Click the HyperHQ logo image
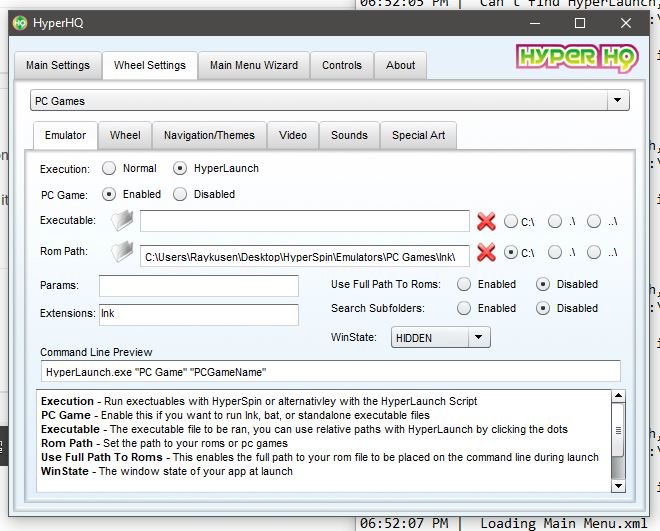The height and width of the screenshot is (531, 660). pos(576,59)
